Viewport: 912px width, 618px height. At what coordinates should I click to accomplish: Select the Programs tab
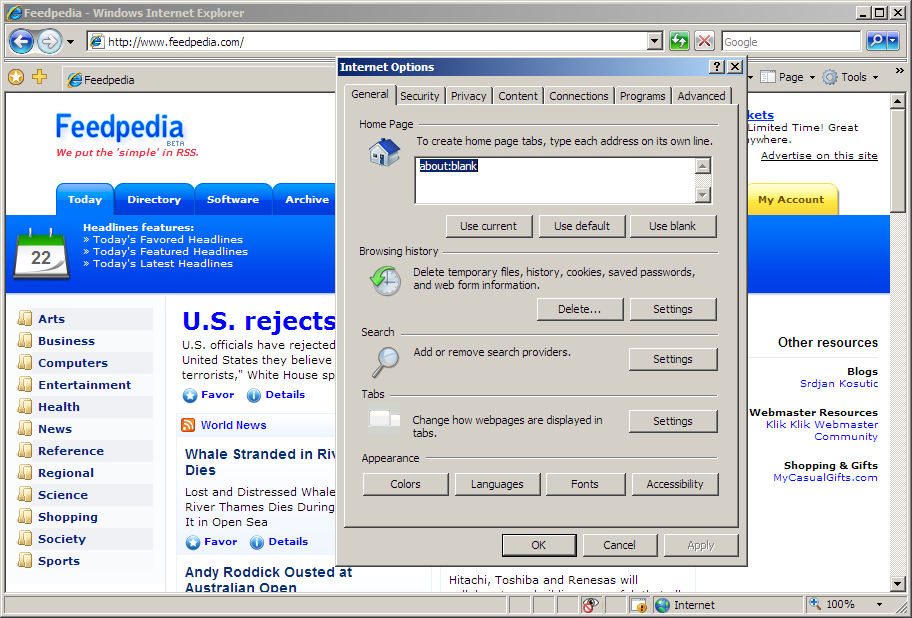[643, 96]
